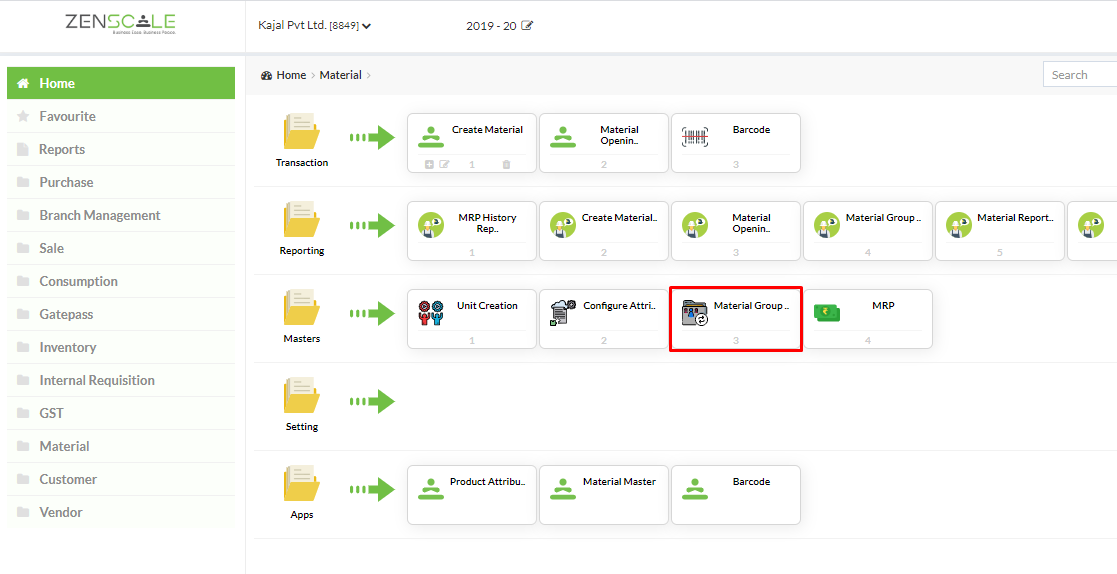Open Inventory in the sidebar

tap(121, 348)
